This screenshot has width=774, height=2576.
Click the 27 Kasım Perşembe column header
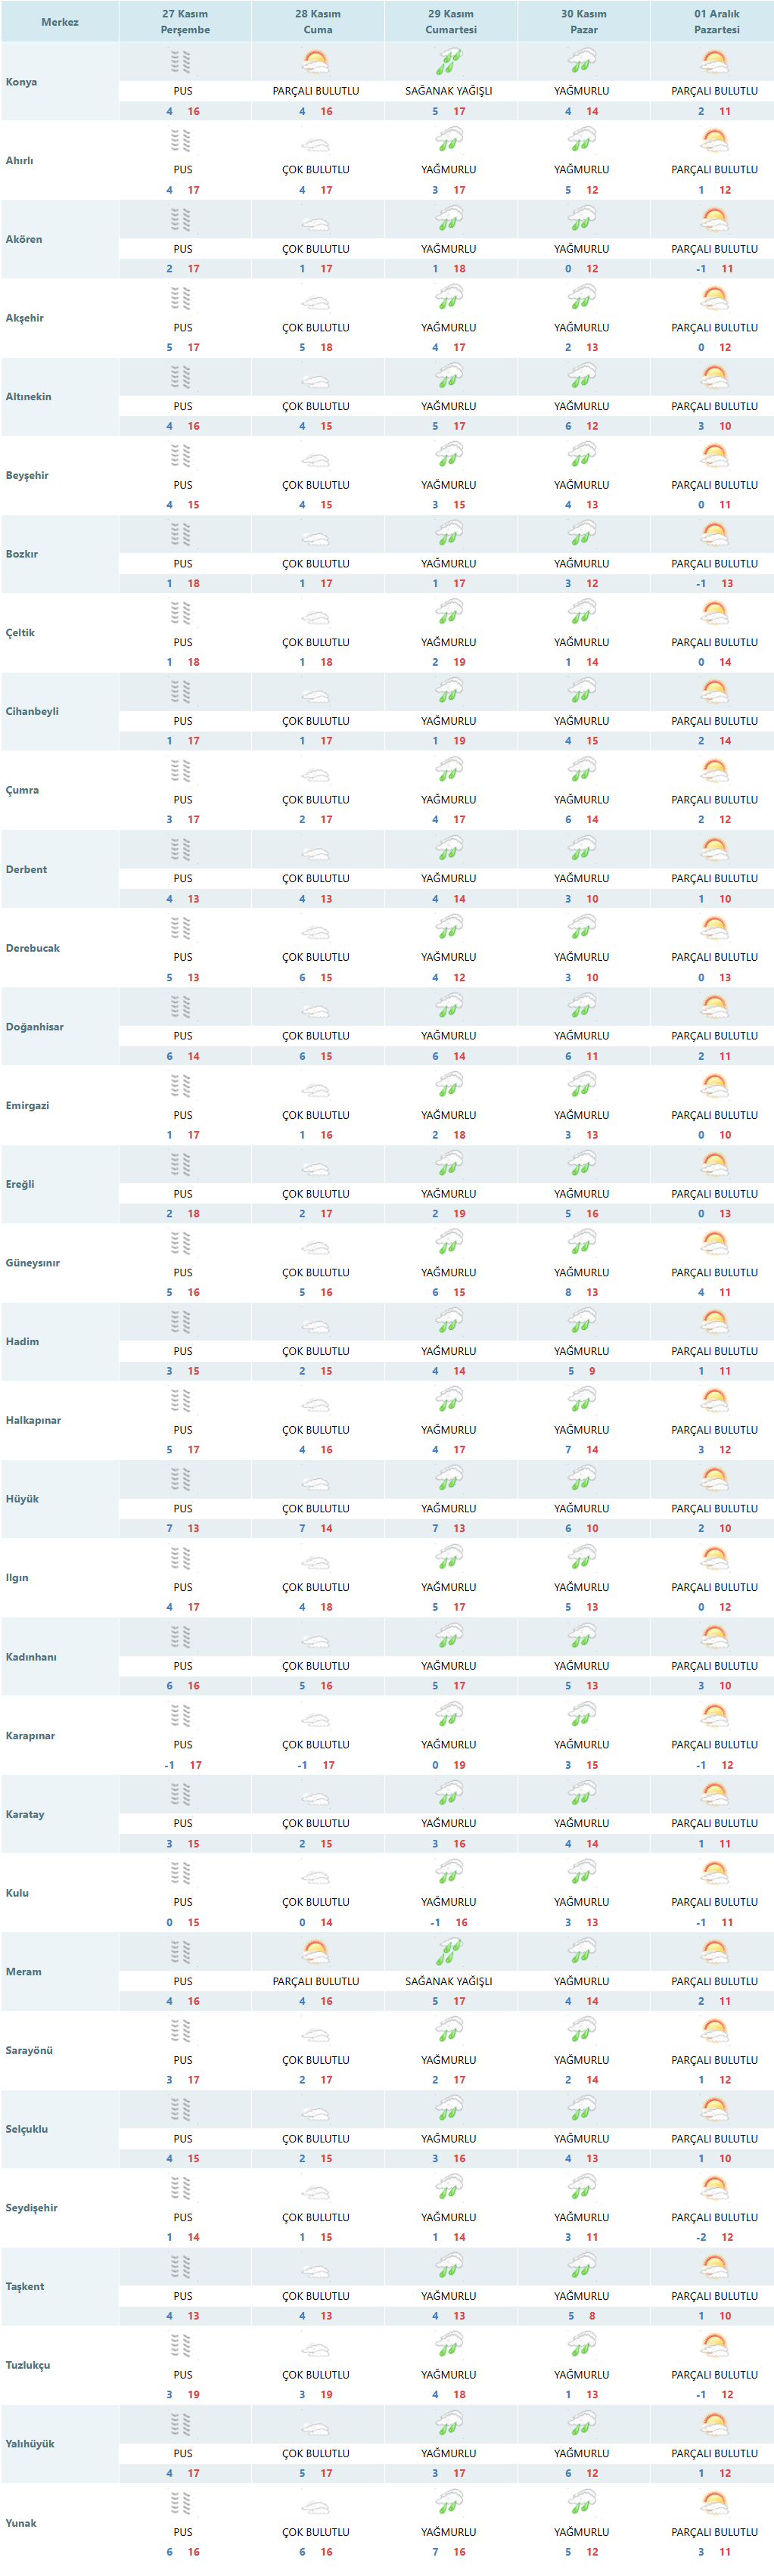tap(185, 22)
